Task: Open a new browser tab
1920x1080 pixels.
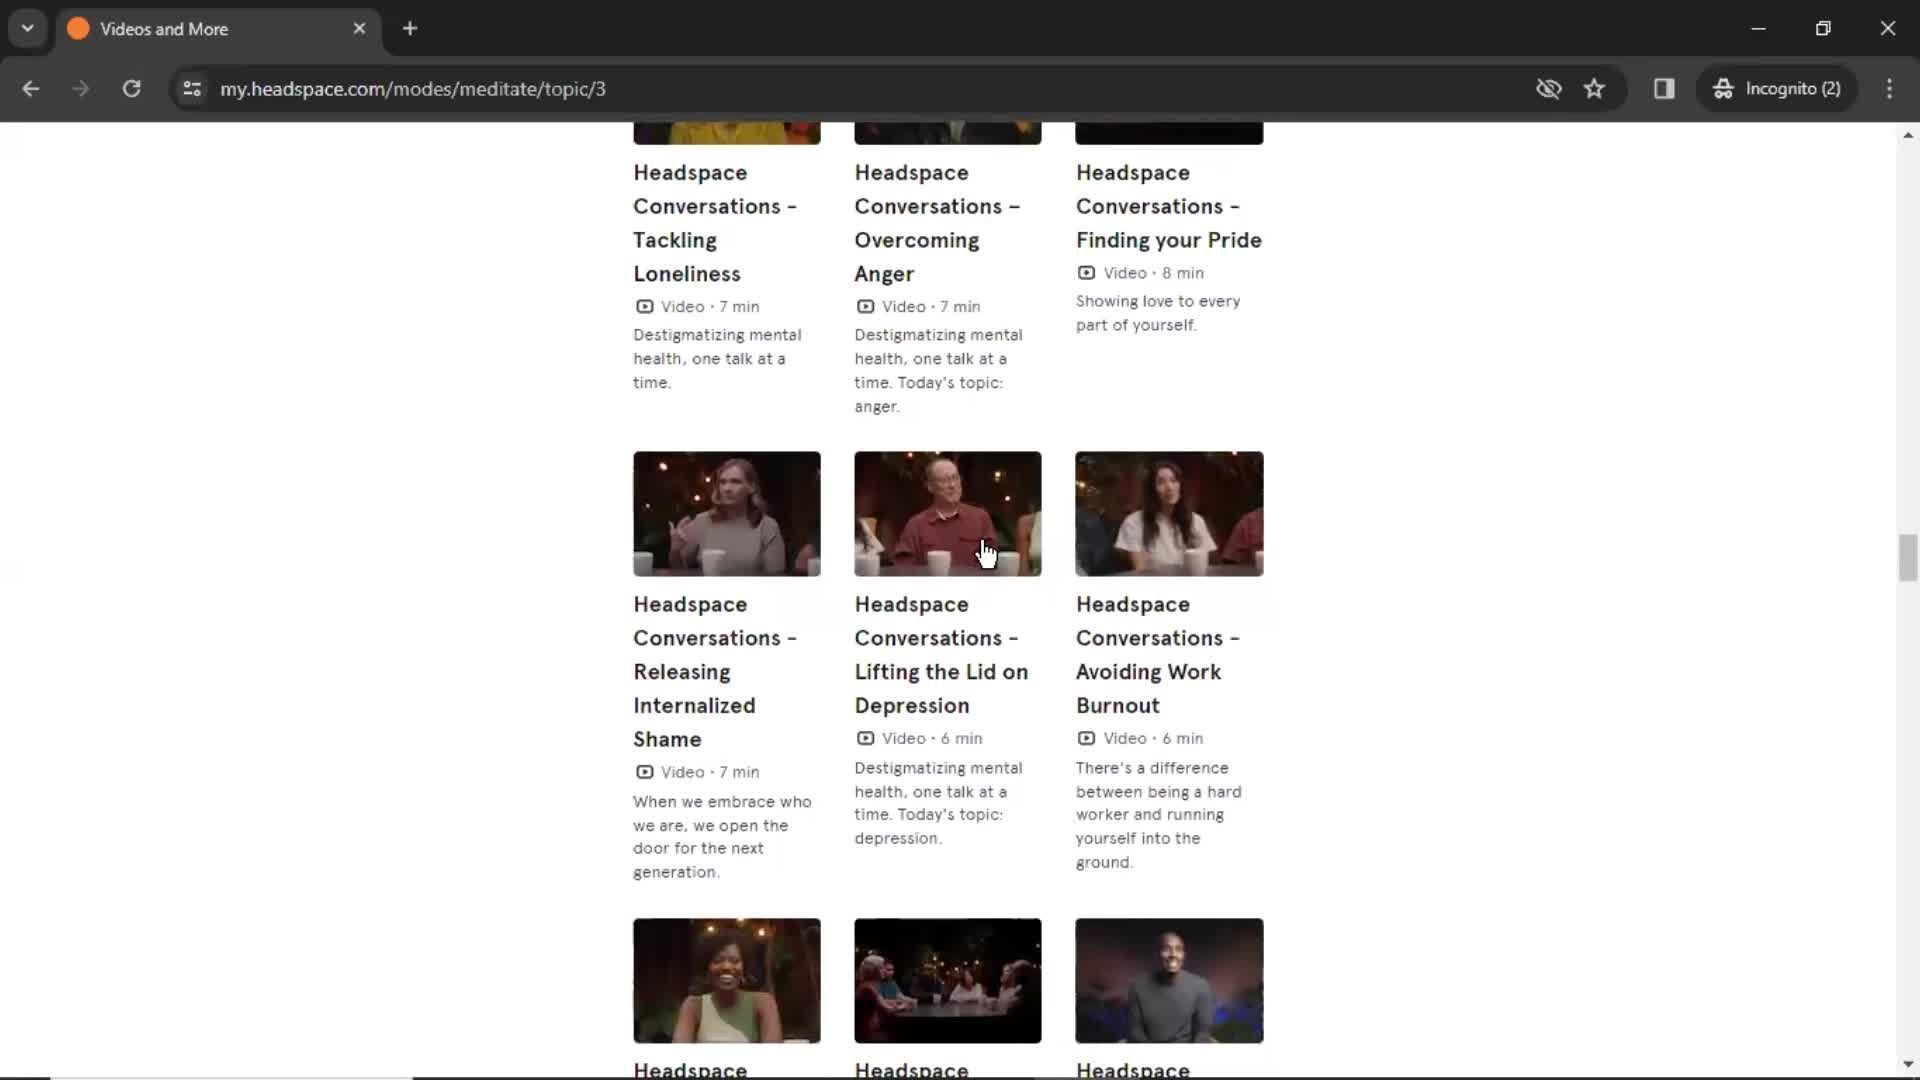Action: coord(410,29)
